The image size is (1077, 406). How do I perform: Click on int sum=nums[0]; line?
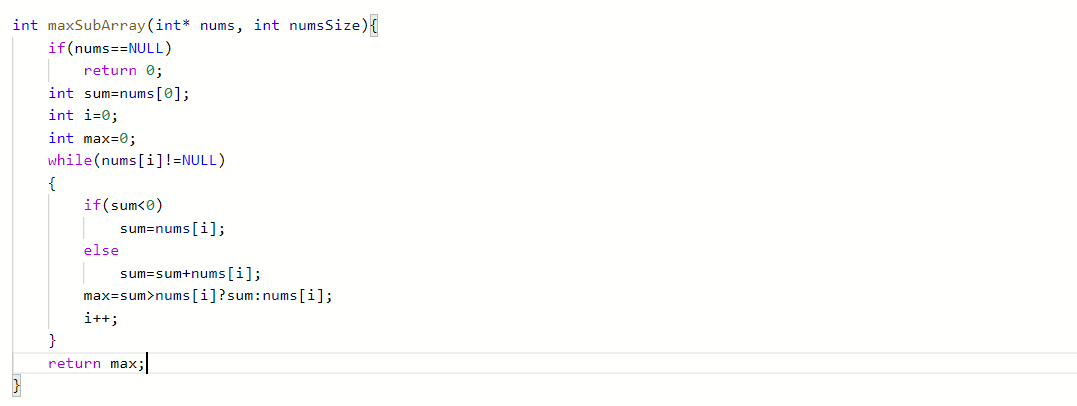[118, 93]
